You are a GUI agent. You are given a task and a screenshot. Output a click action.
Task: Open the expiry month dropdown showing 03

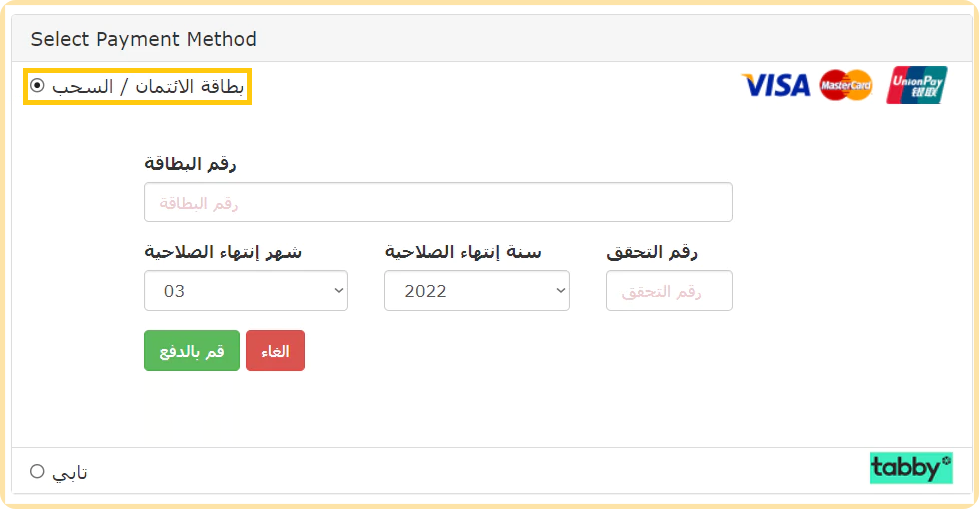click(x=246, y=290)
